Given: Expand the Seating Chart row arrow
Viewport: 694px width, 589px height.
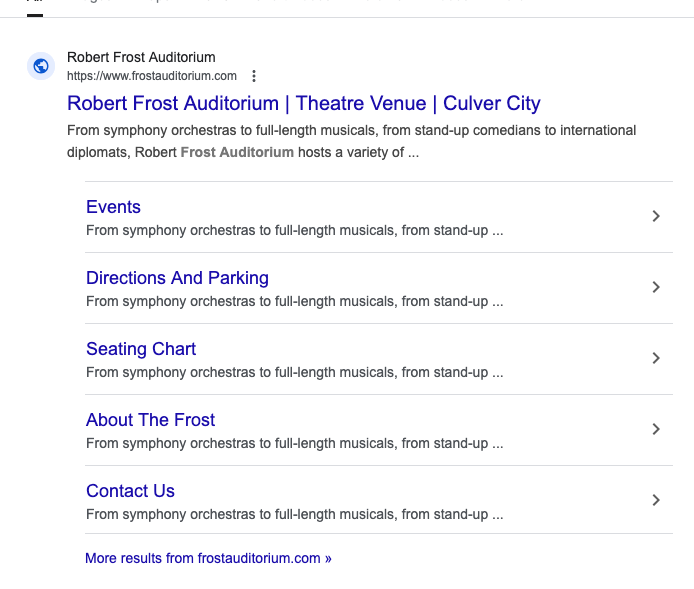Looking at the screenshot, I should point(656,358).
